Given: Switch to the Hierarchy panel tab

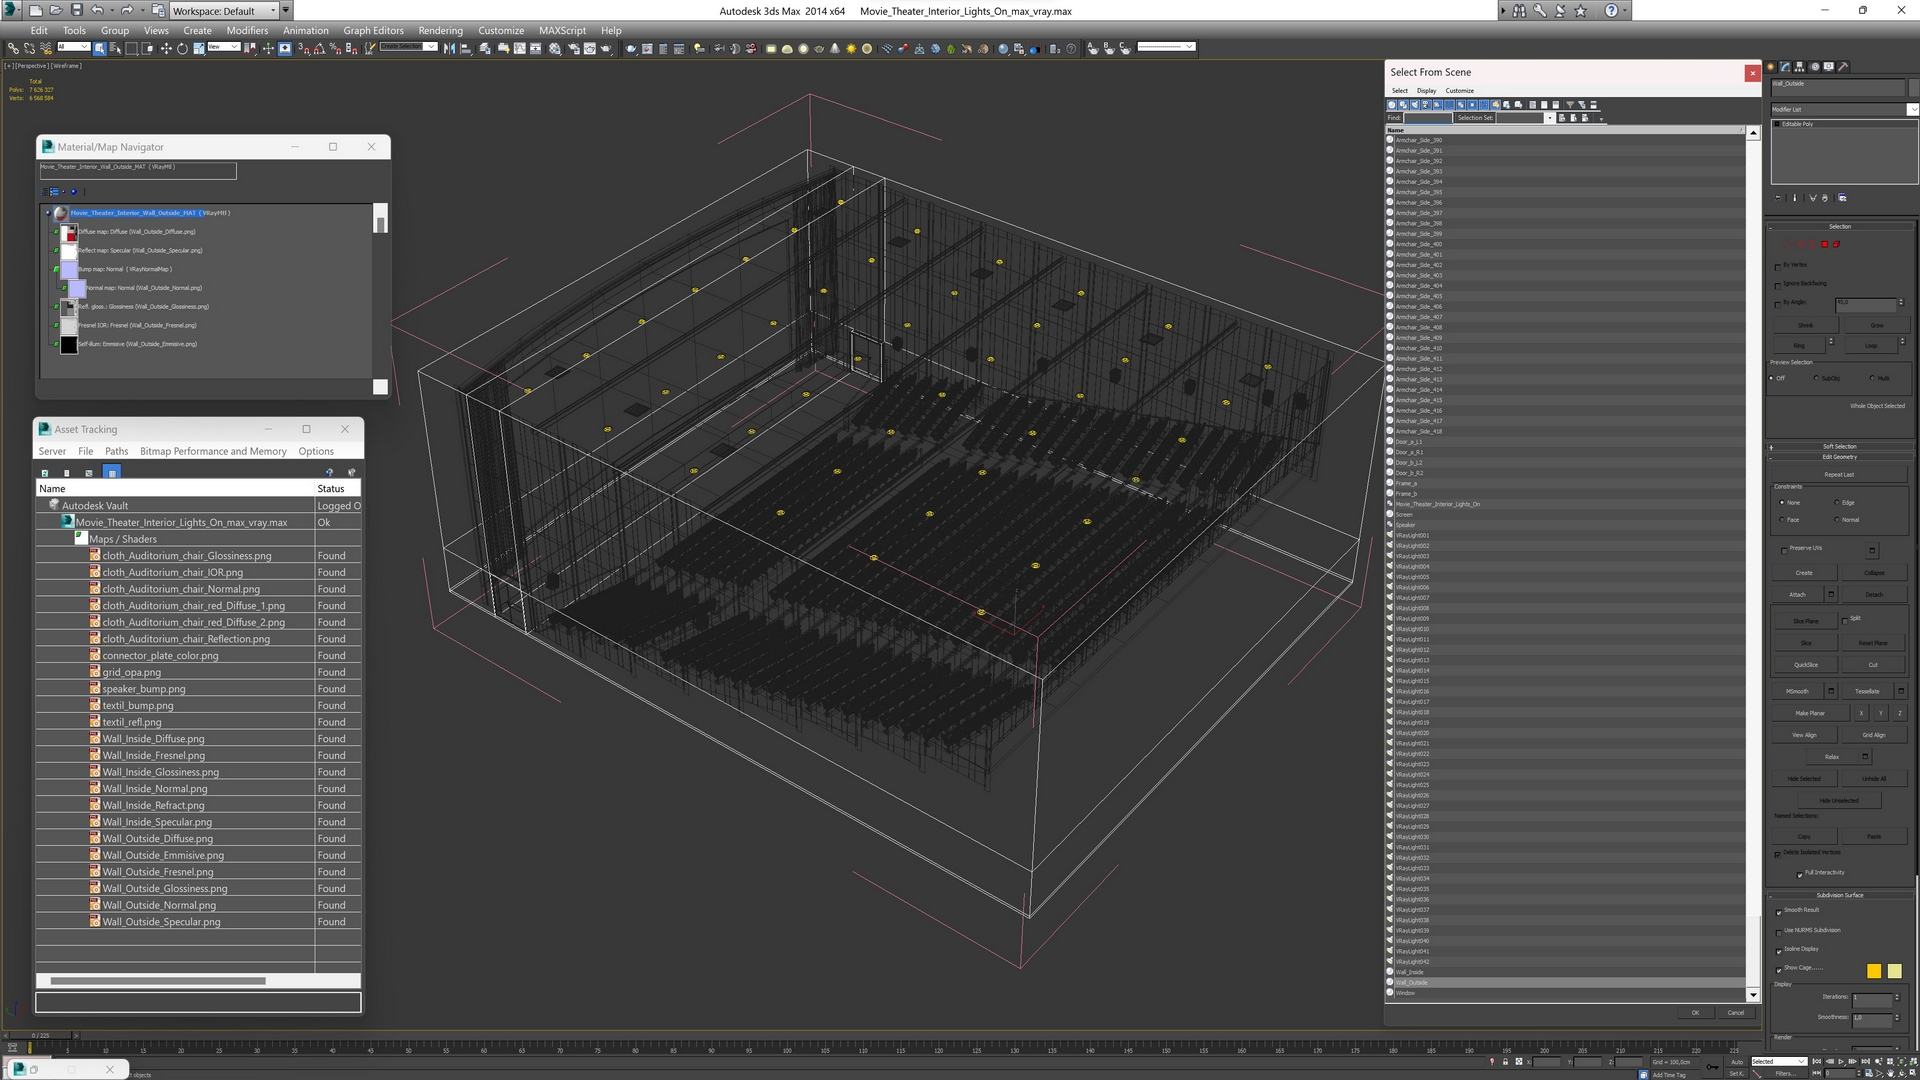Looking at the screenshot, I should click(x=1800, y=67).
